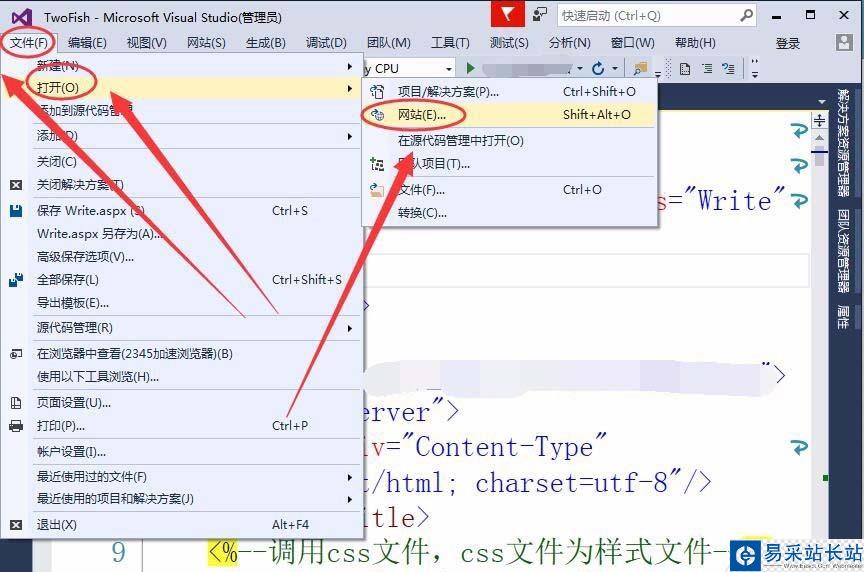Viewport: 864px width, 572px height.
Task: Open the 属性 side tab
Action: [x=843, y=317]
